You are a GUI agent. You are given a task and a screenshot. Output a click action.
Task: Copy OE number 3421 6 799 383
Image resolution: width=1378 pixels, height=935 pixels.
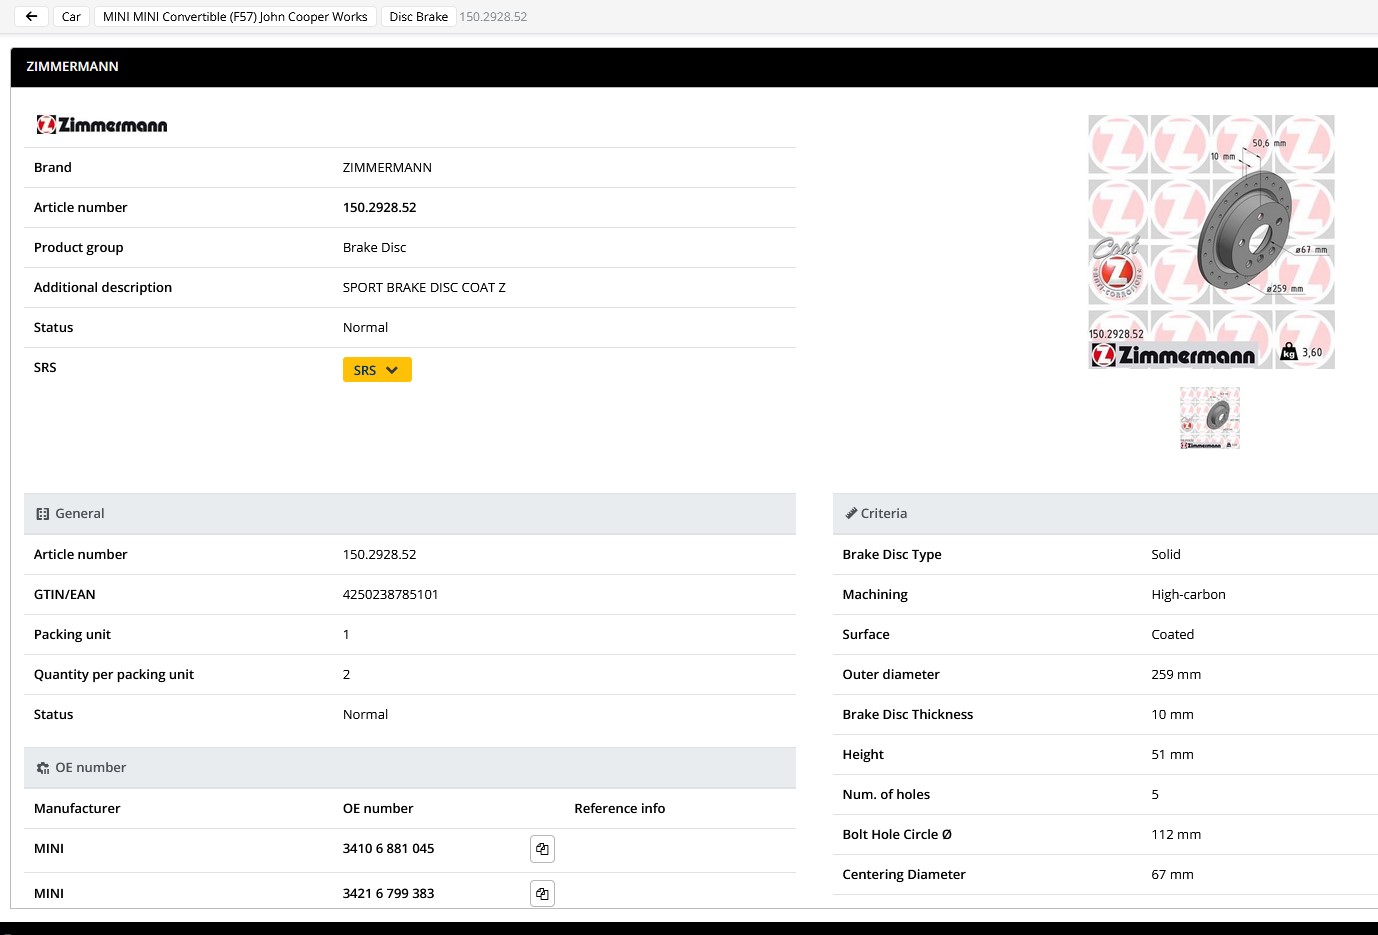(x=542, y=893)
